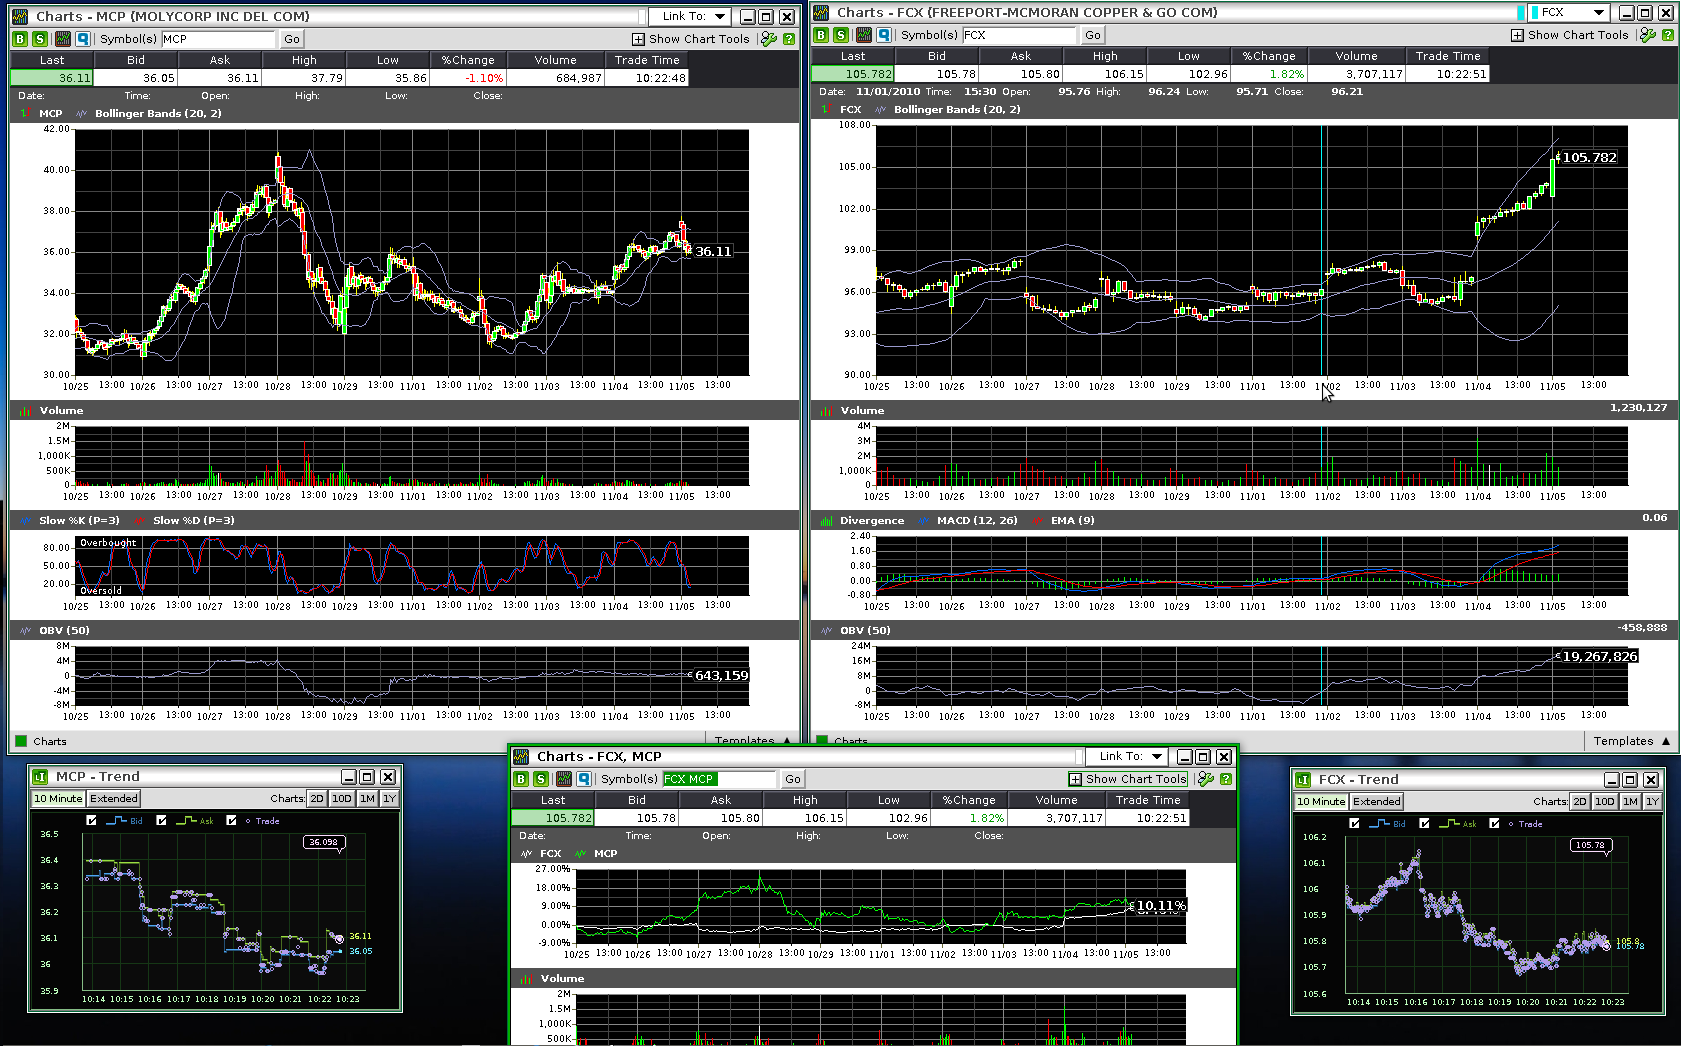The height and width of the screenshot is (1046, 1681).
Task: Open wrench settings icon in MCP chart window
Action: coord(768,39)
